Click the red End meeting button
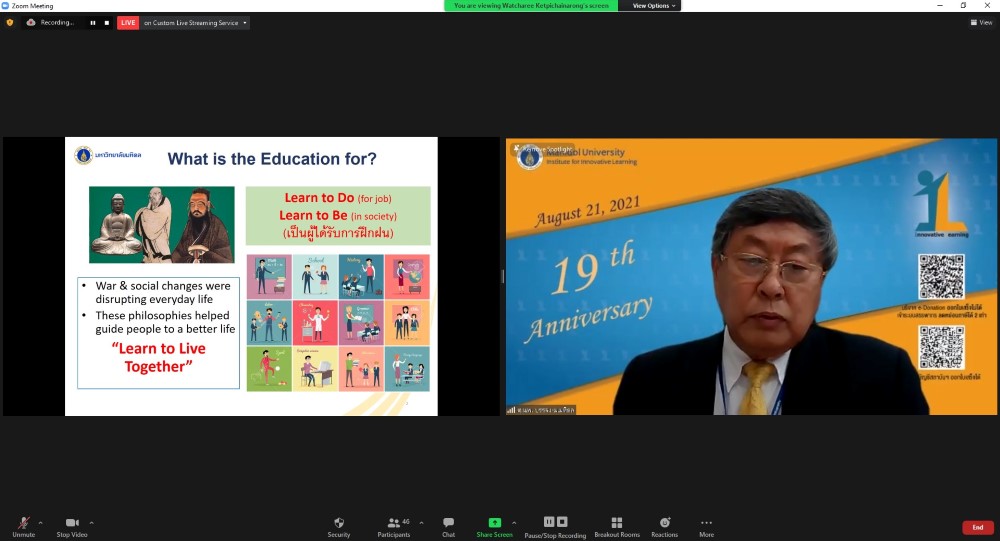Image resolution: width=1000 pixels, height=541 pixels. 977,527
